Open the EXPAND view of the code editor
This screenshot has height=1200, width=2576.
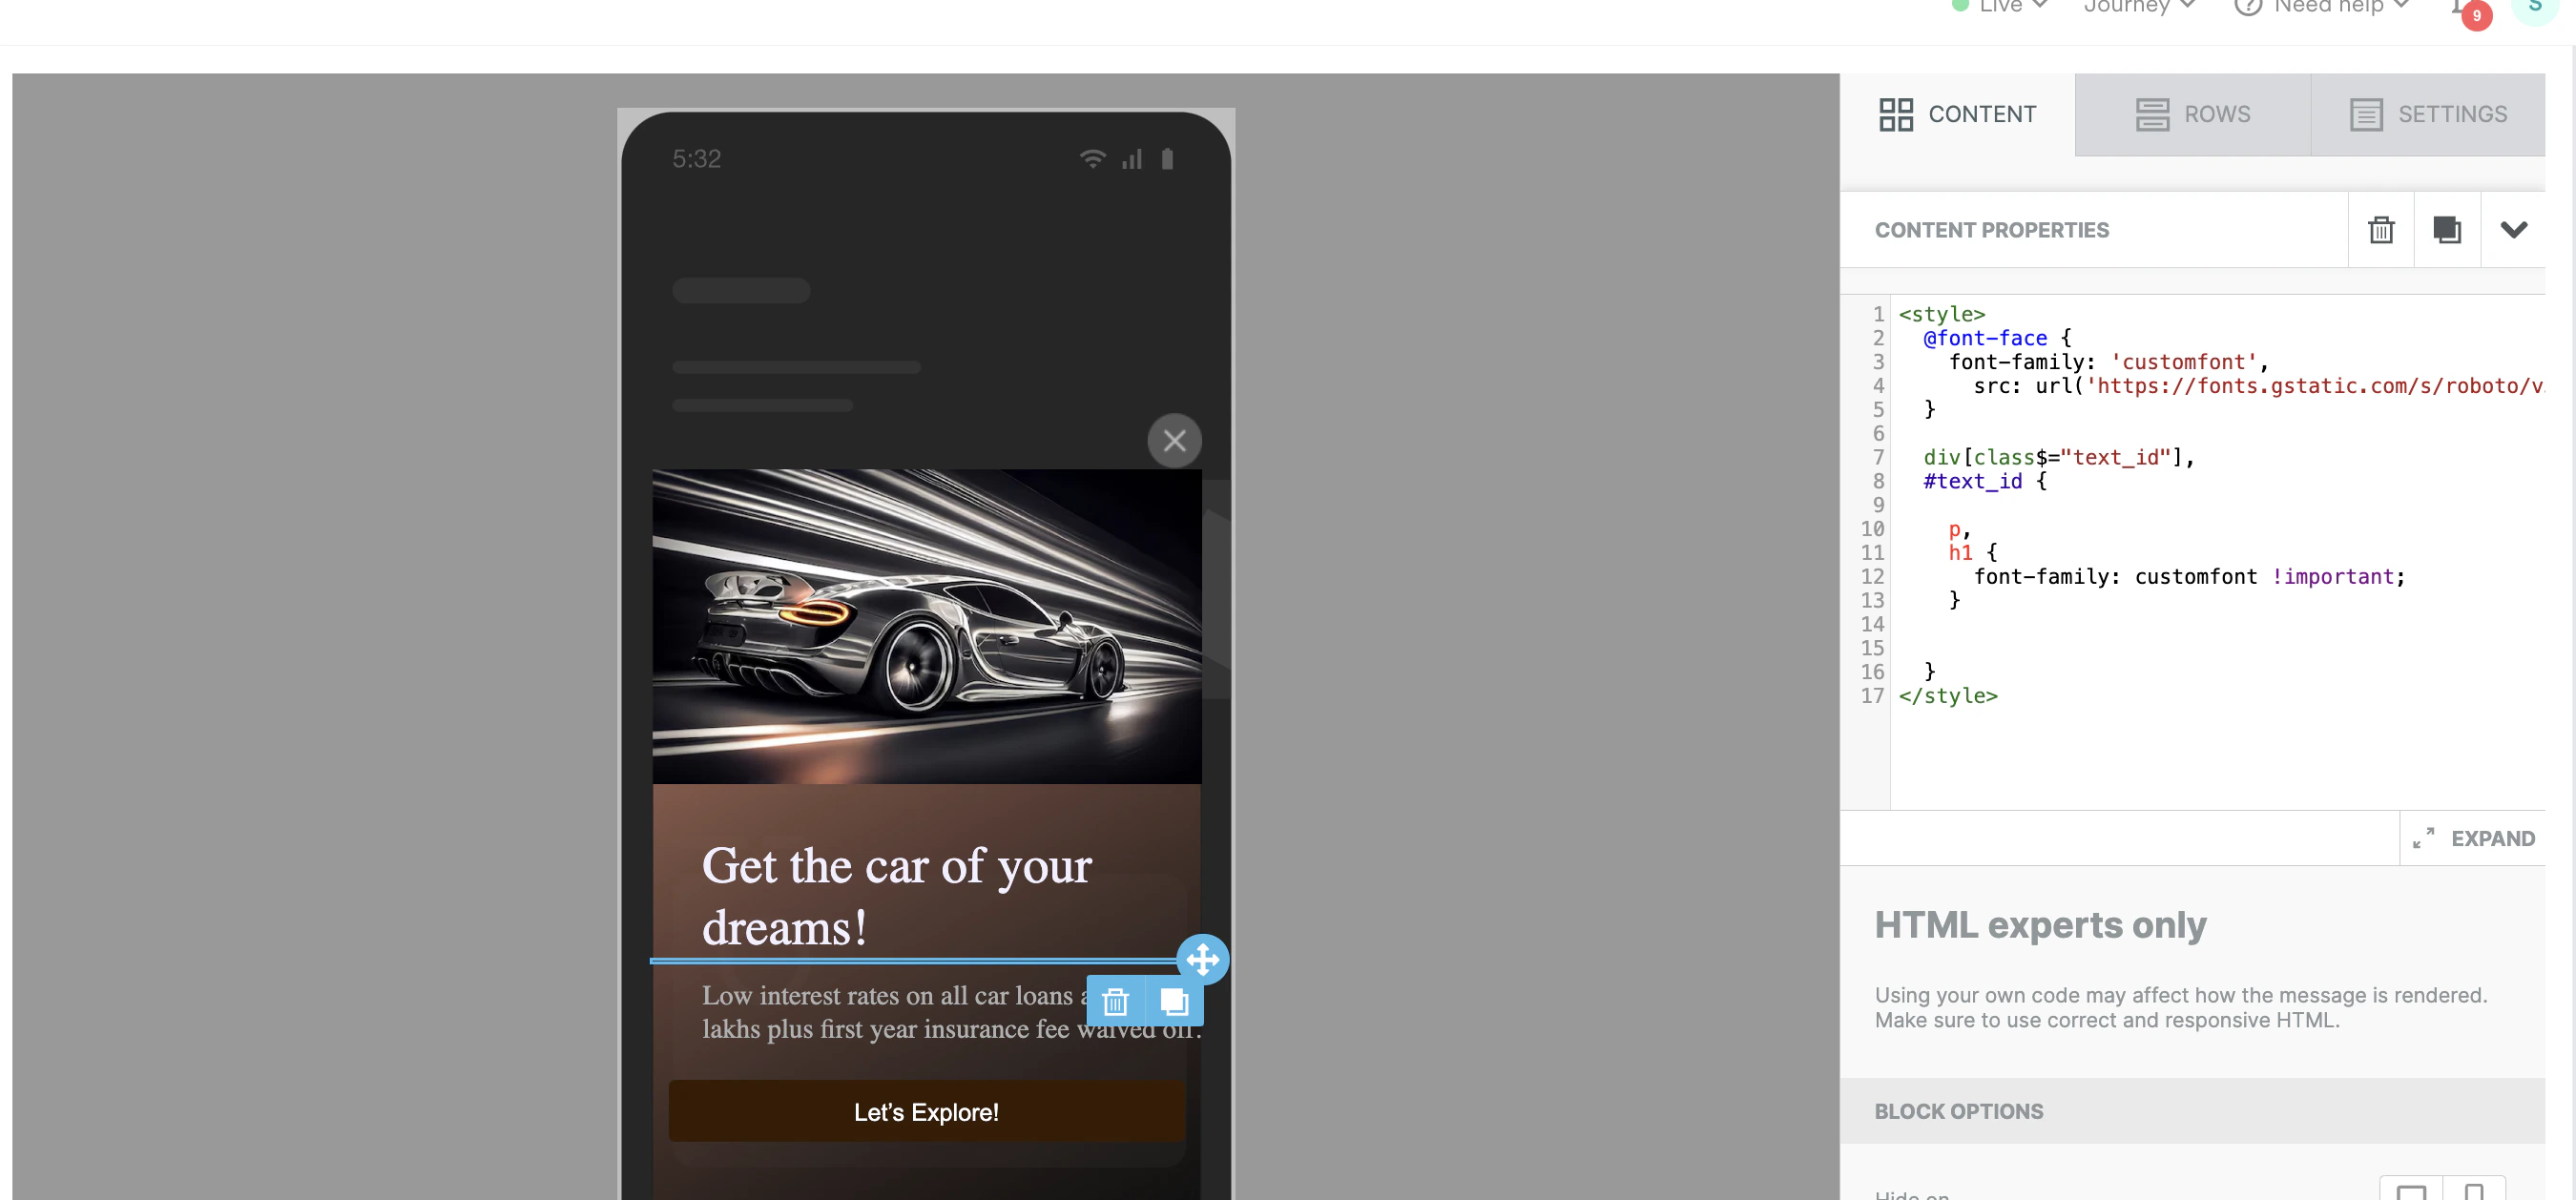point(2473,838)
